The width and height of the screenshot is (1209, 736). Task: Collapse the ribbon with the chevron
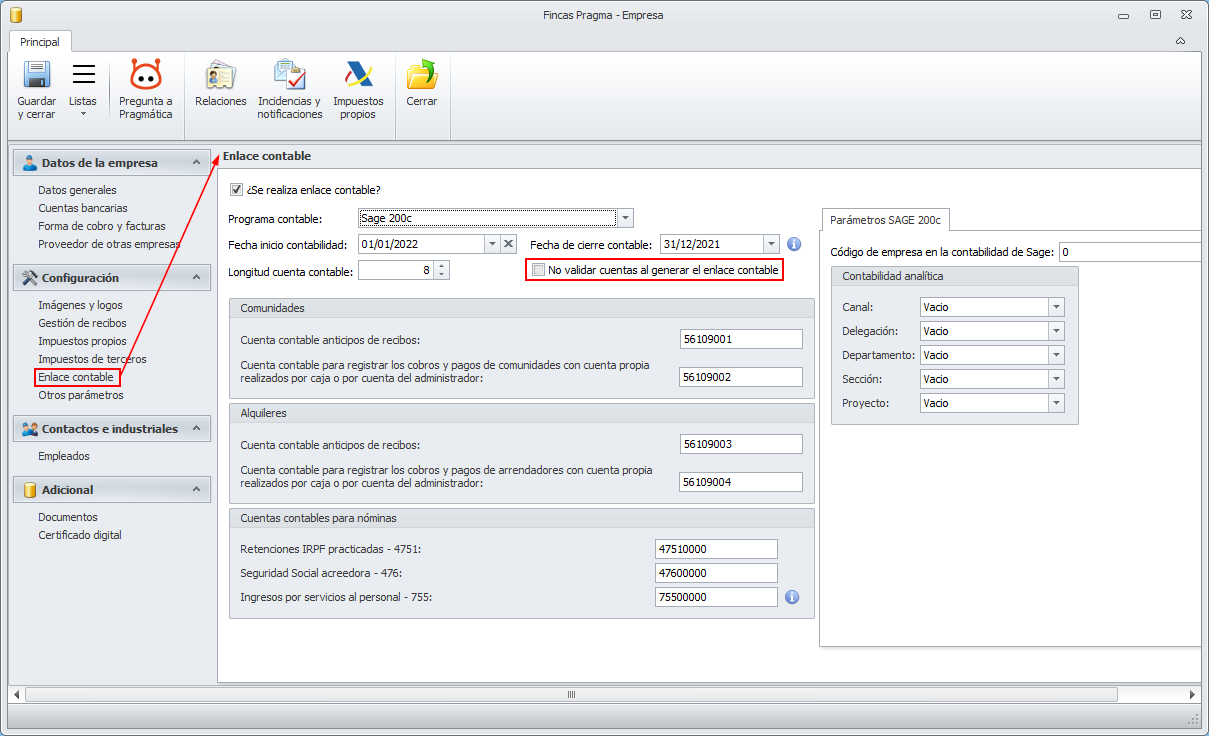pos(1181,41)
